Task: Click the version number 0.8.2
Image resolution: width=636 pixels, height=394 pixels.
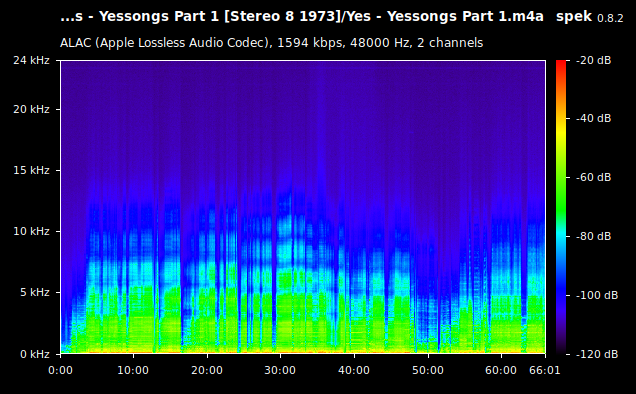Action: pos(610,18)
